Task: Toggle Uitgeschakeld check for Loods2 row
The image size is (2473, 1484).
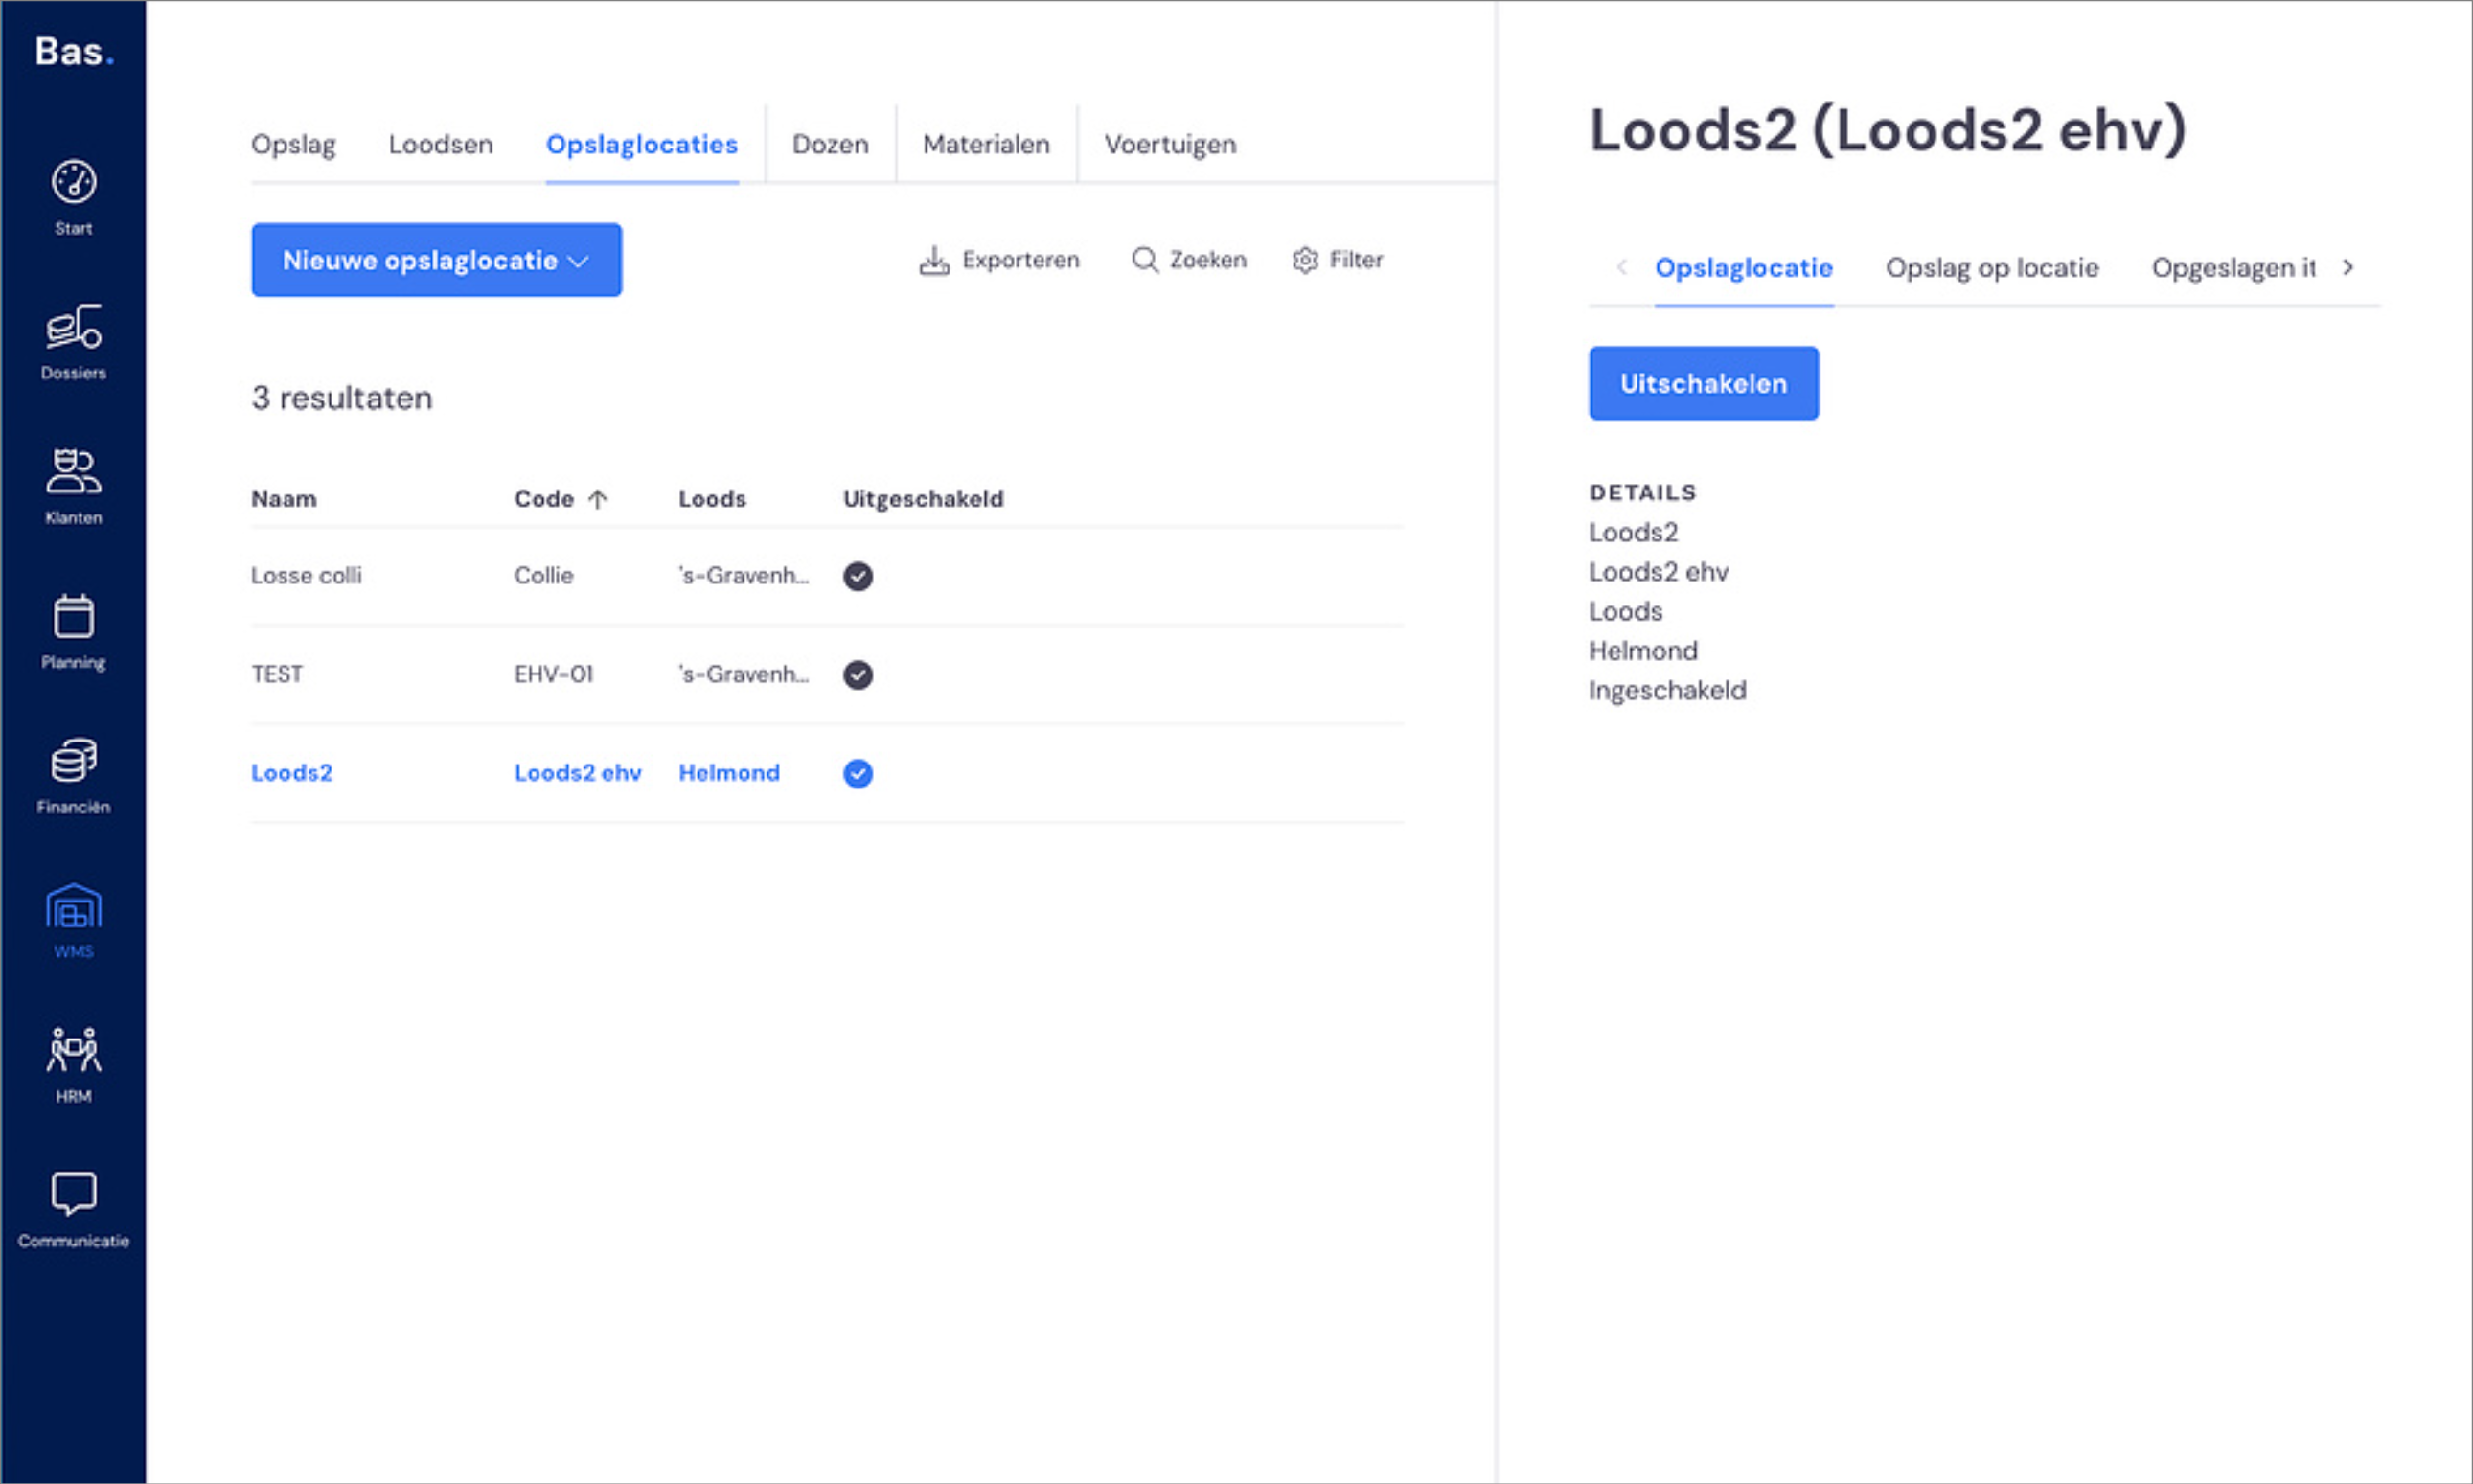Action: [858, 774]
